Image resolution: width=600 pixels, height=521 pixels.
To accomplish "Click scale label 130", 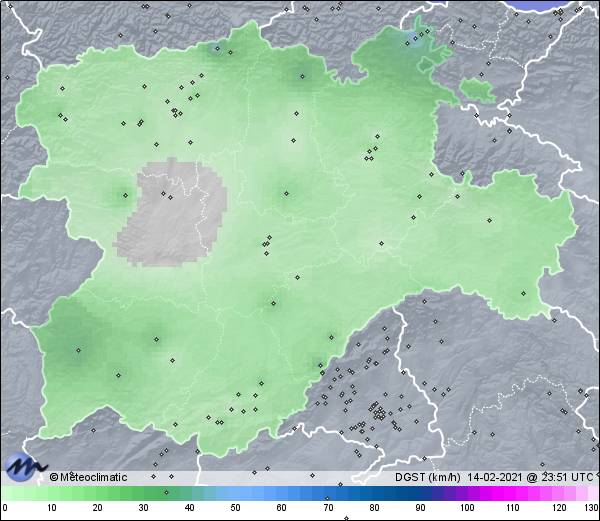I will [592, 508].
